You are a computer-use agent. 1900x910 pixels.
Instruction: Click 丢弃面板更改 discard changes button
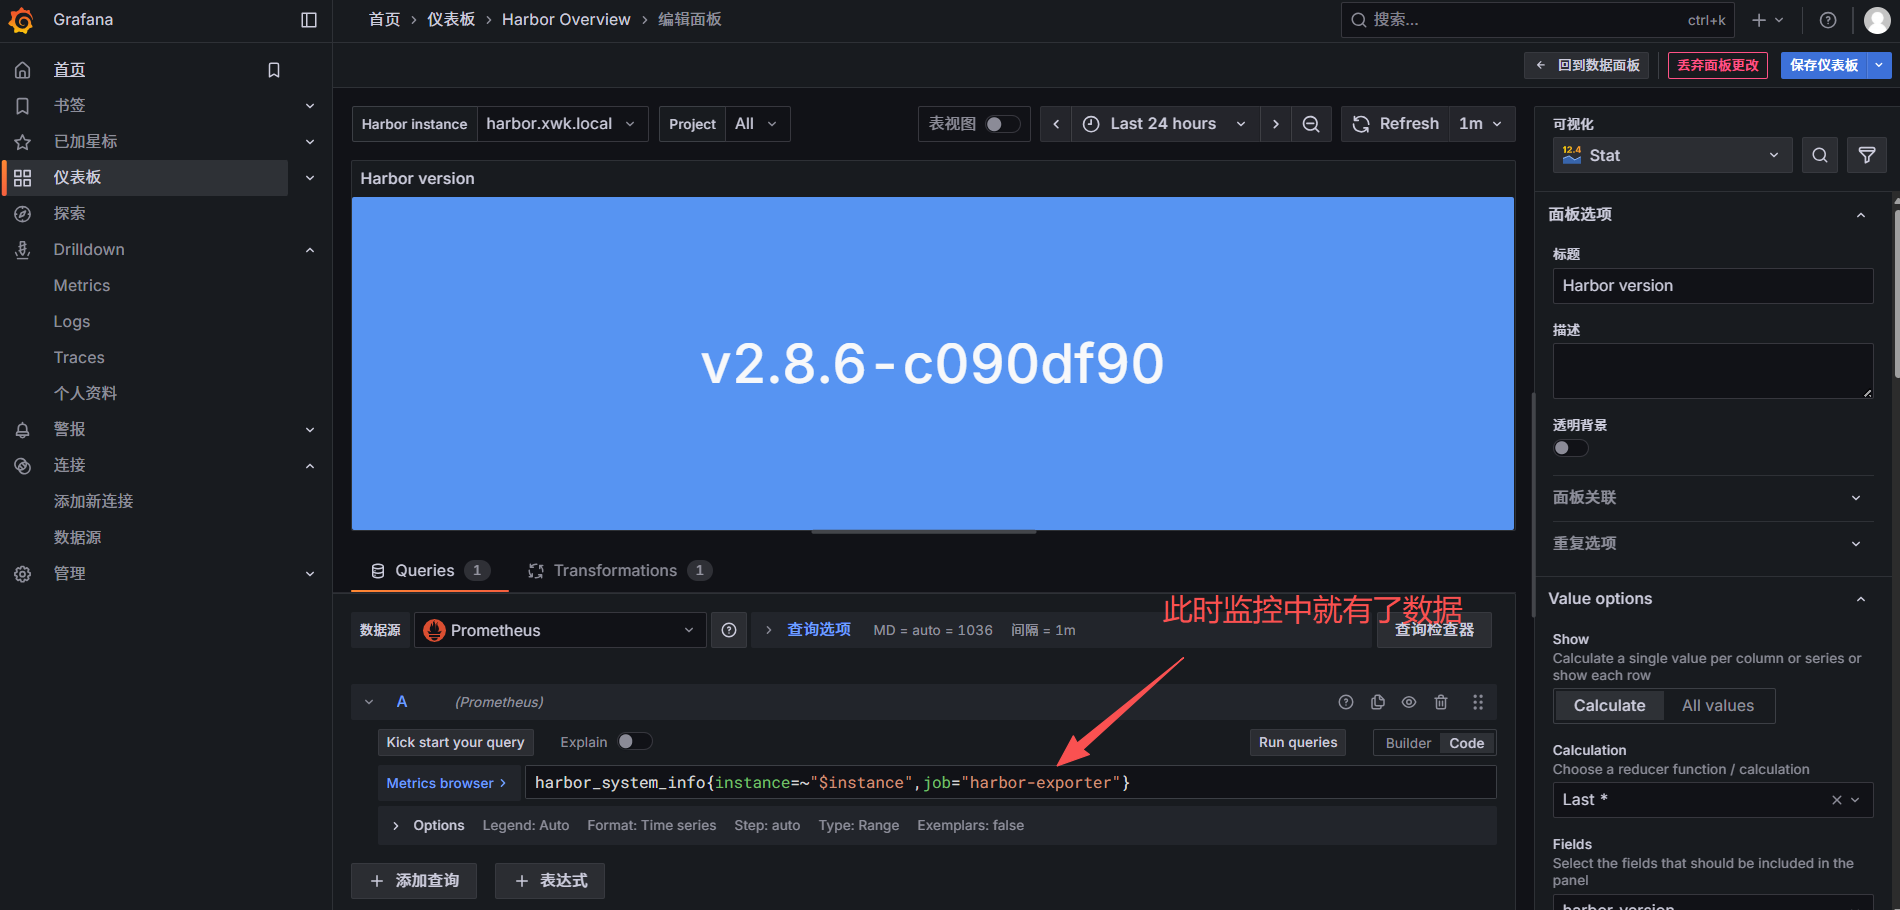tap(1718, 65)
